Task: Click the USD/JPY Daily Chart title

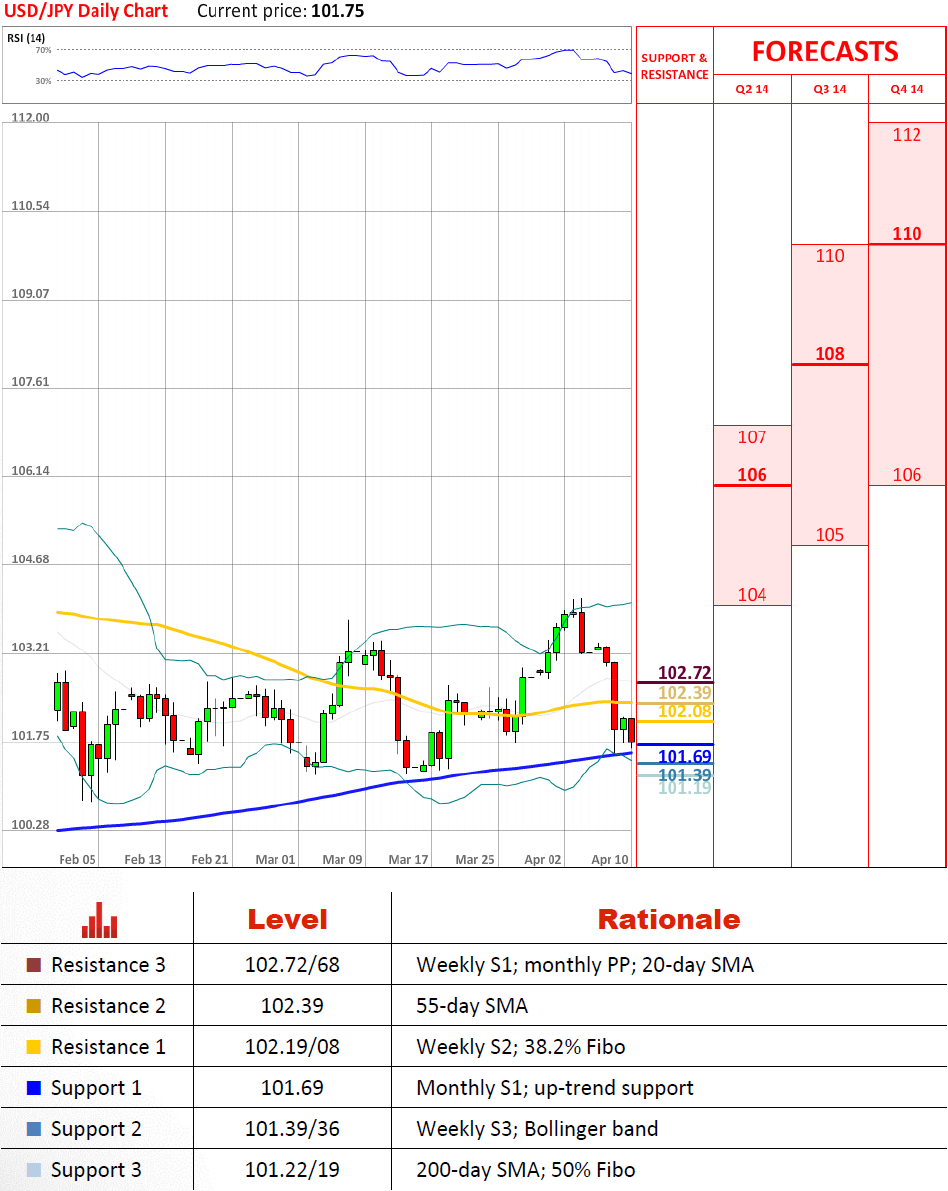Action: pos(86,11)
